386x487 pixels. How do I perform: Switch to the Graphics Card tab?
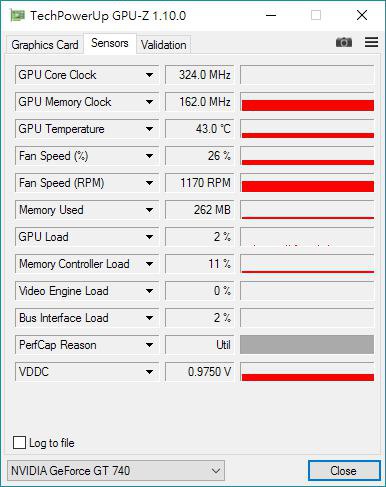coord(45,44)
